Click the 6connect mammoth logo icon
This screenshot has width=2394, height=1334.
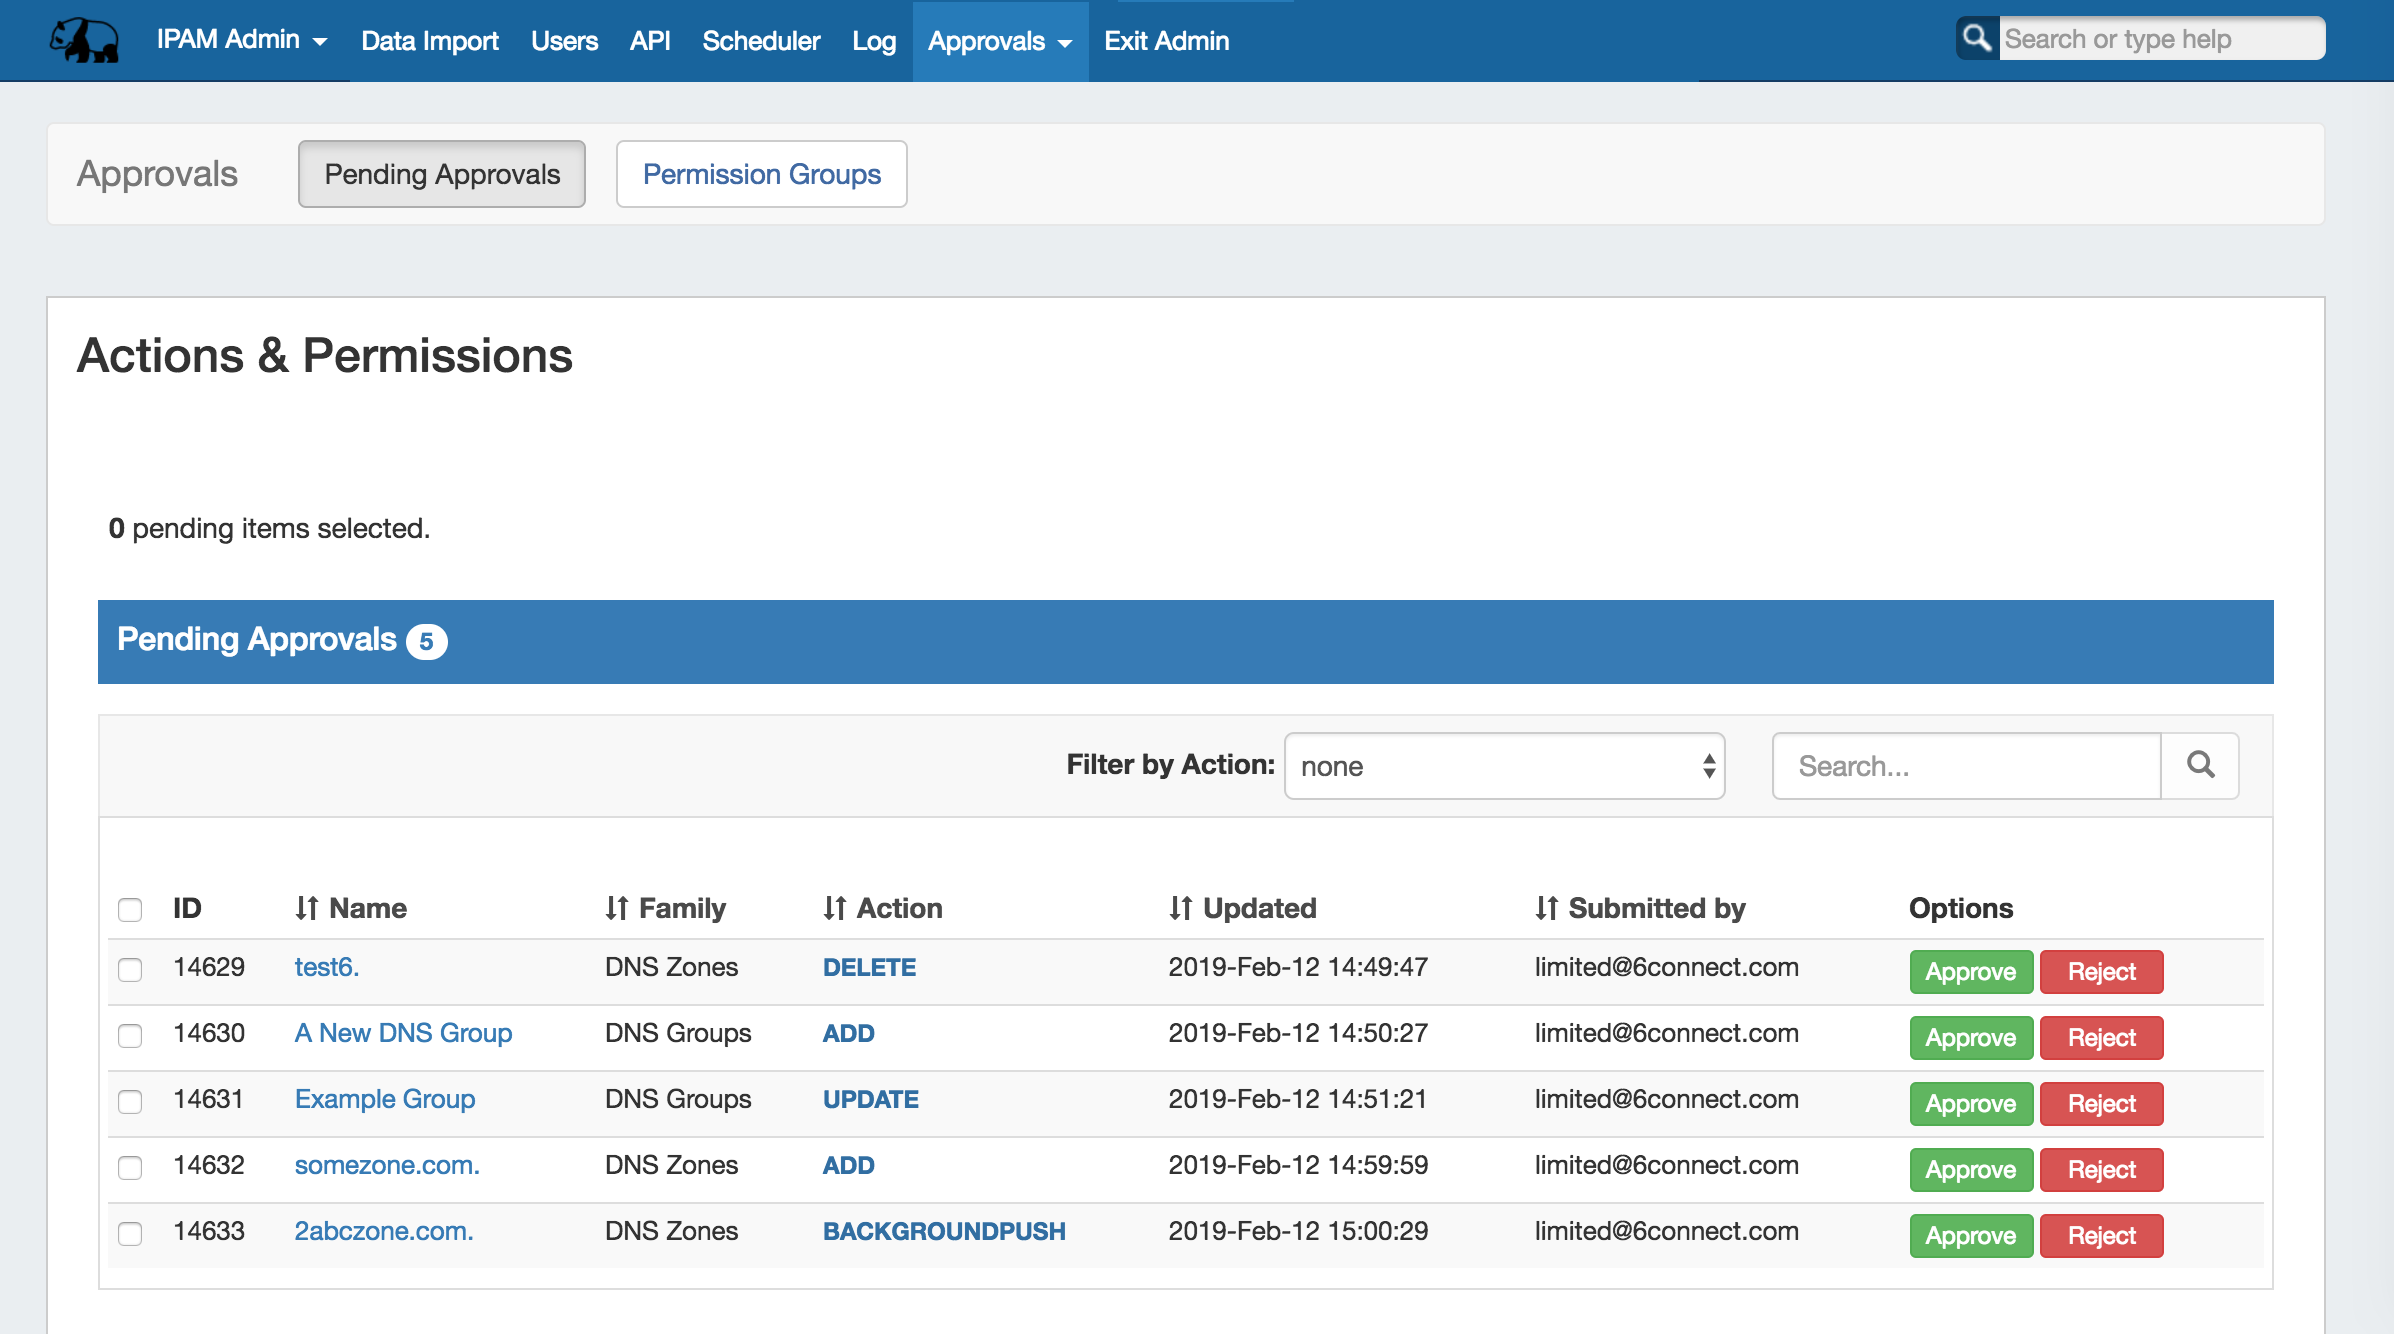click(84, 41)
